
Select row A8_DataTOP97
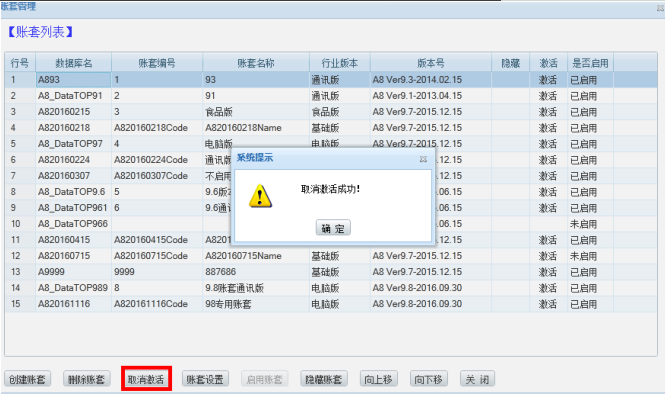pyautogui.click(x=331, y=144)
